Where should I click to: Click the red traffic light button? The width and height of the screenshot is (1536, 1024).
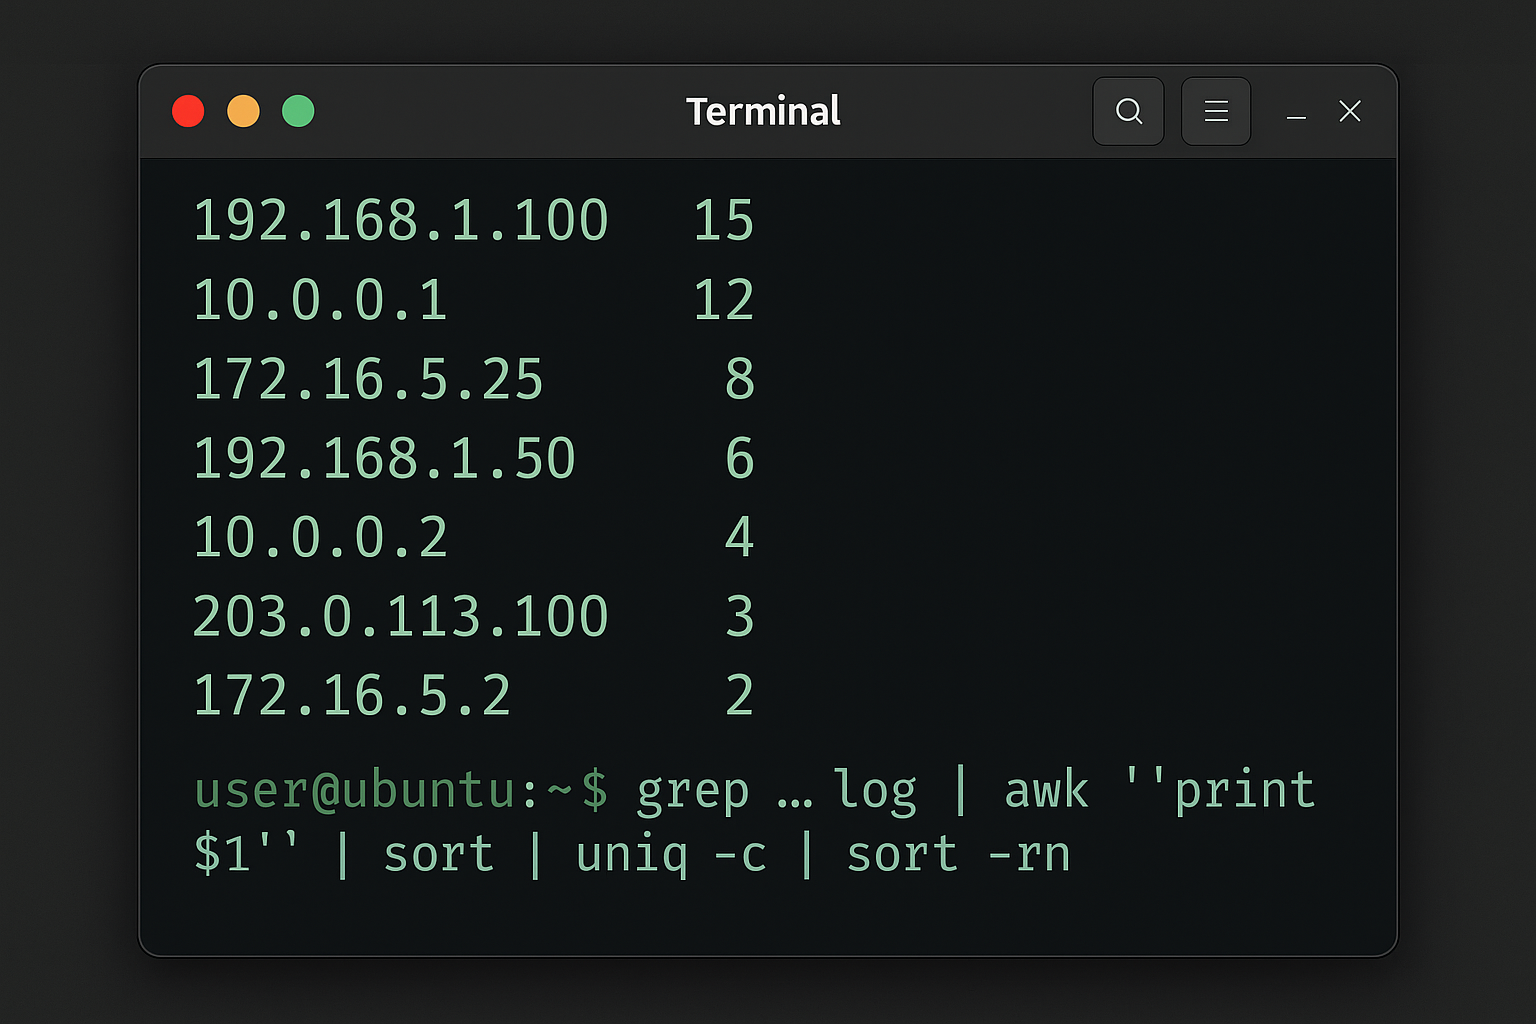[x=188, y=111]
